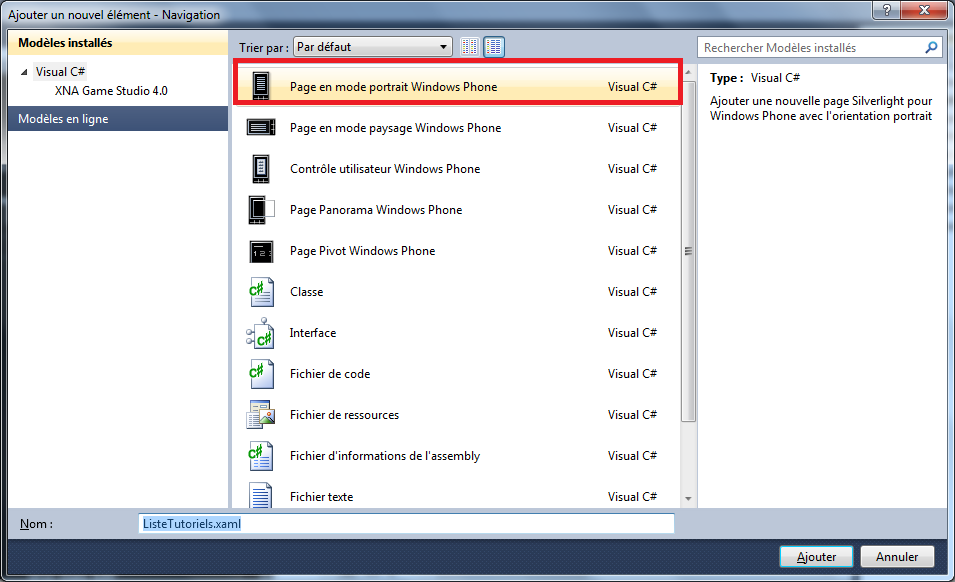
Task: Select 'Page en mode portrait Windows Phone'
Action: tap(393, 86)
